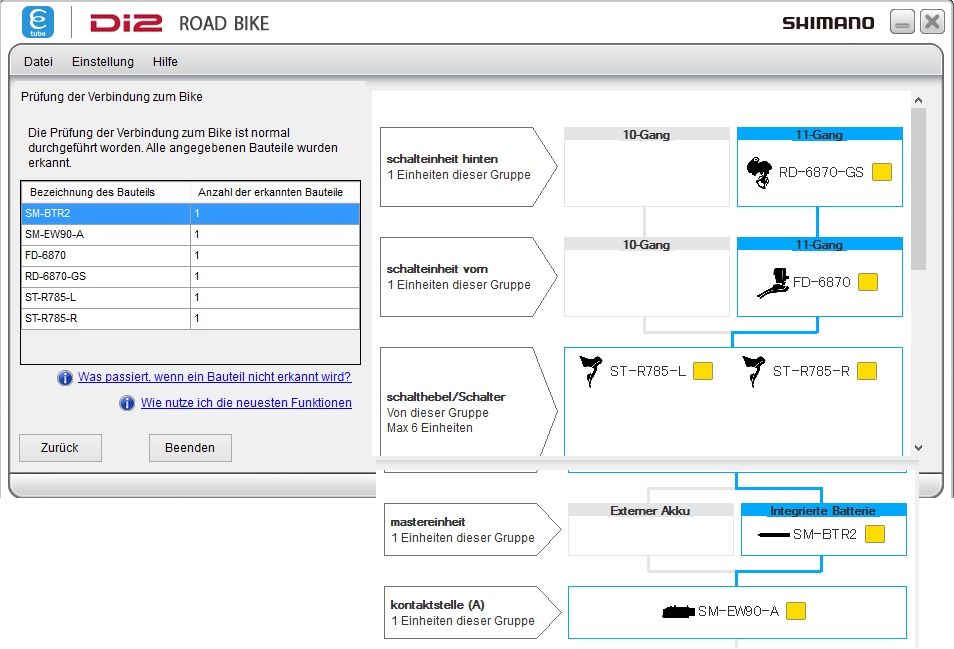
Task: Select 10-Gang tab for schalteinheit vorn
Action: coord(647,245)
